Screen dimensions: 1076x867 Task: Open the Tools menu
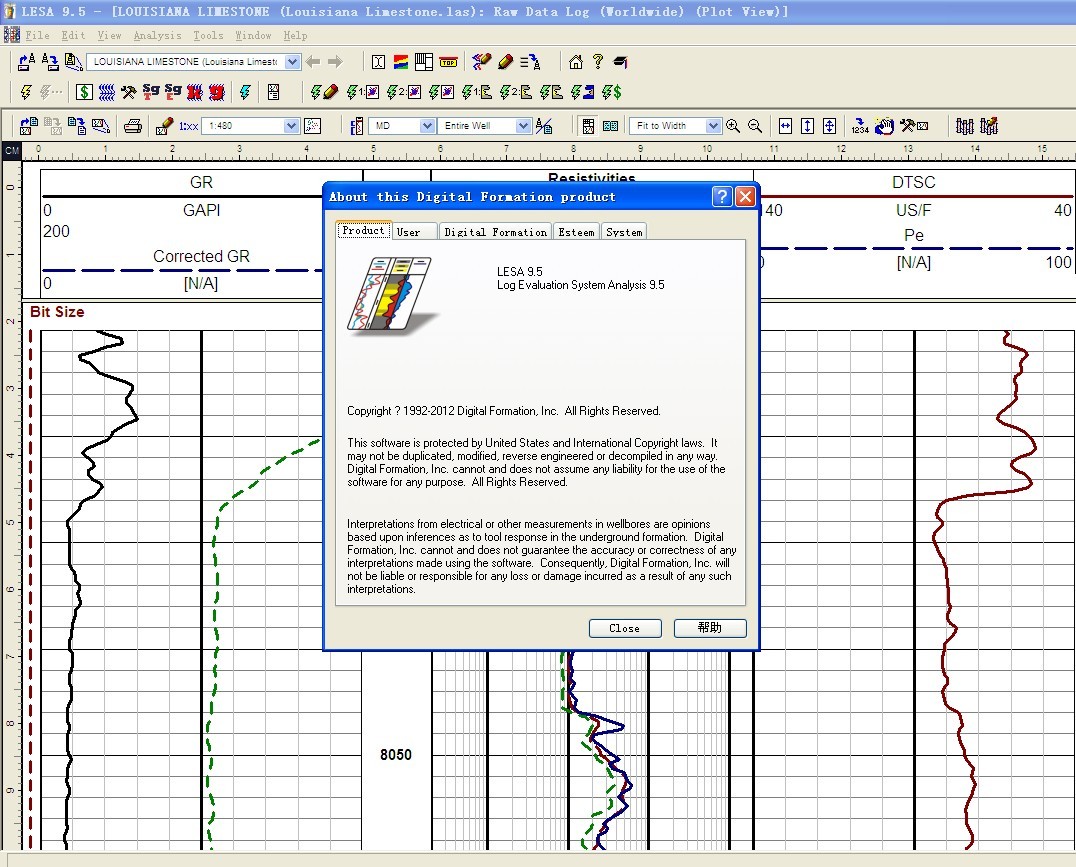tap(208, 36)
